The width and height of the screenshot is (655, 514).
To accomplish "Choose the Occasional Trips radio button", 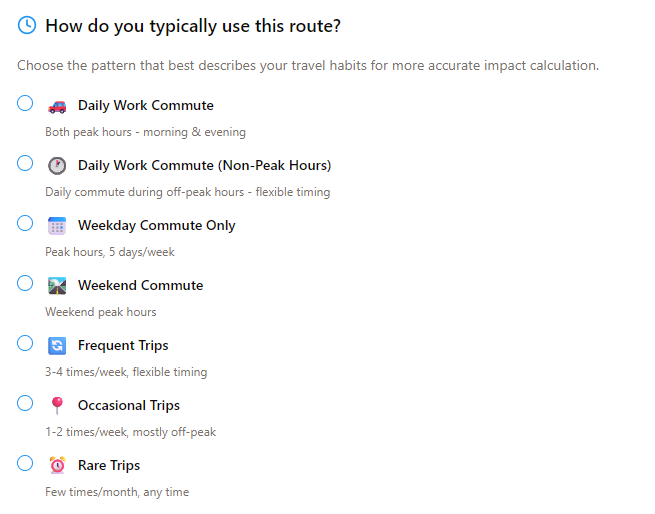I will click(x=25, y=403).
